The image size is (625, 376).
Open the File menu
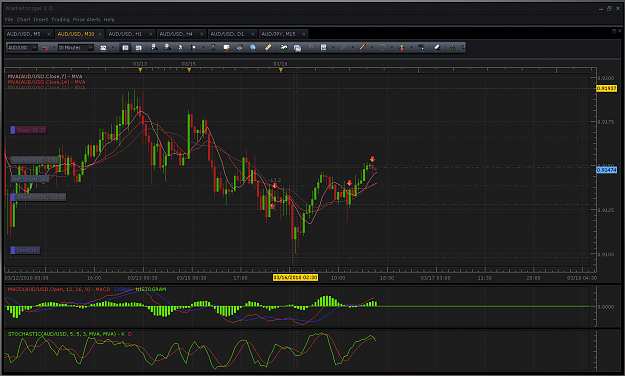point(9,20)
